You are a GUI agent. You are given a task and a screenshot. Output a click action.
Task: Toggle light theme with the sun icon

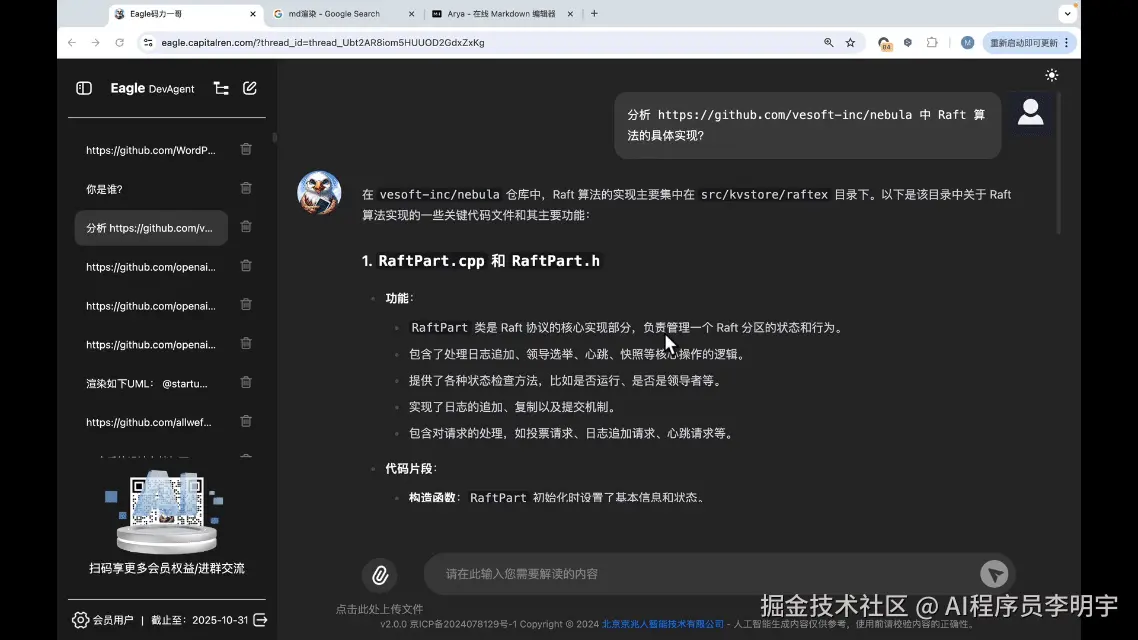(x=1051, y=75)
